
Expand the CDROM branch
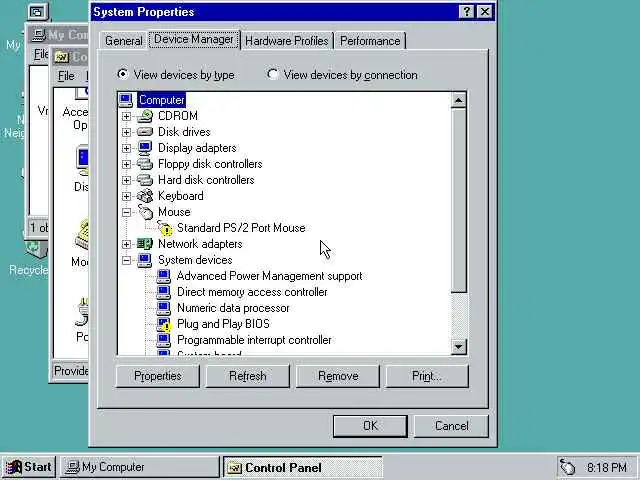point(127,116)
